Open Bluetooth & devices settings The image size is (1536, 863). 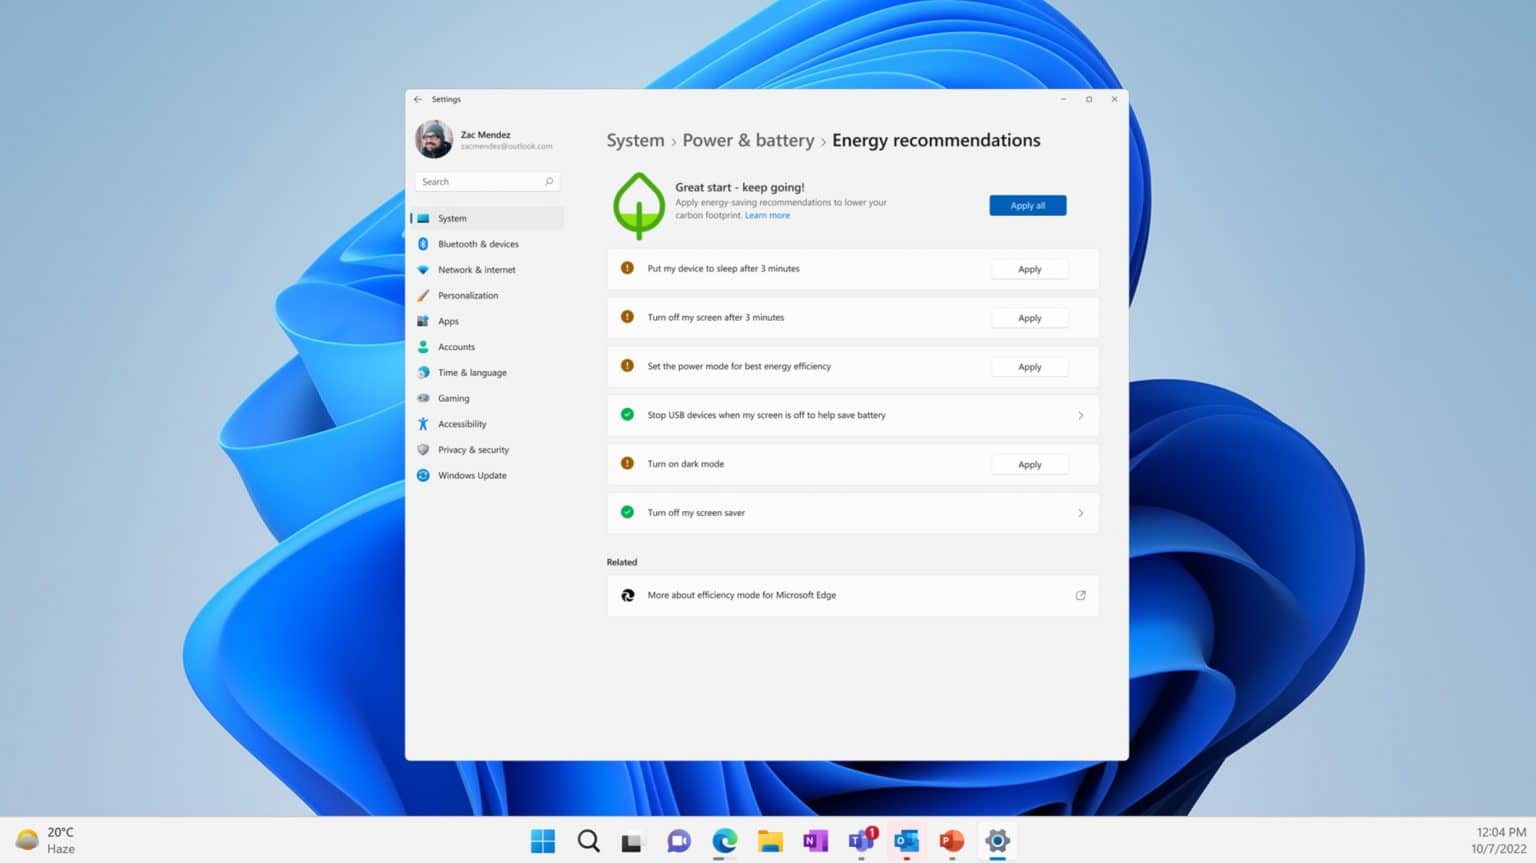coord(478,243)
